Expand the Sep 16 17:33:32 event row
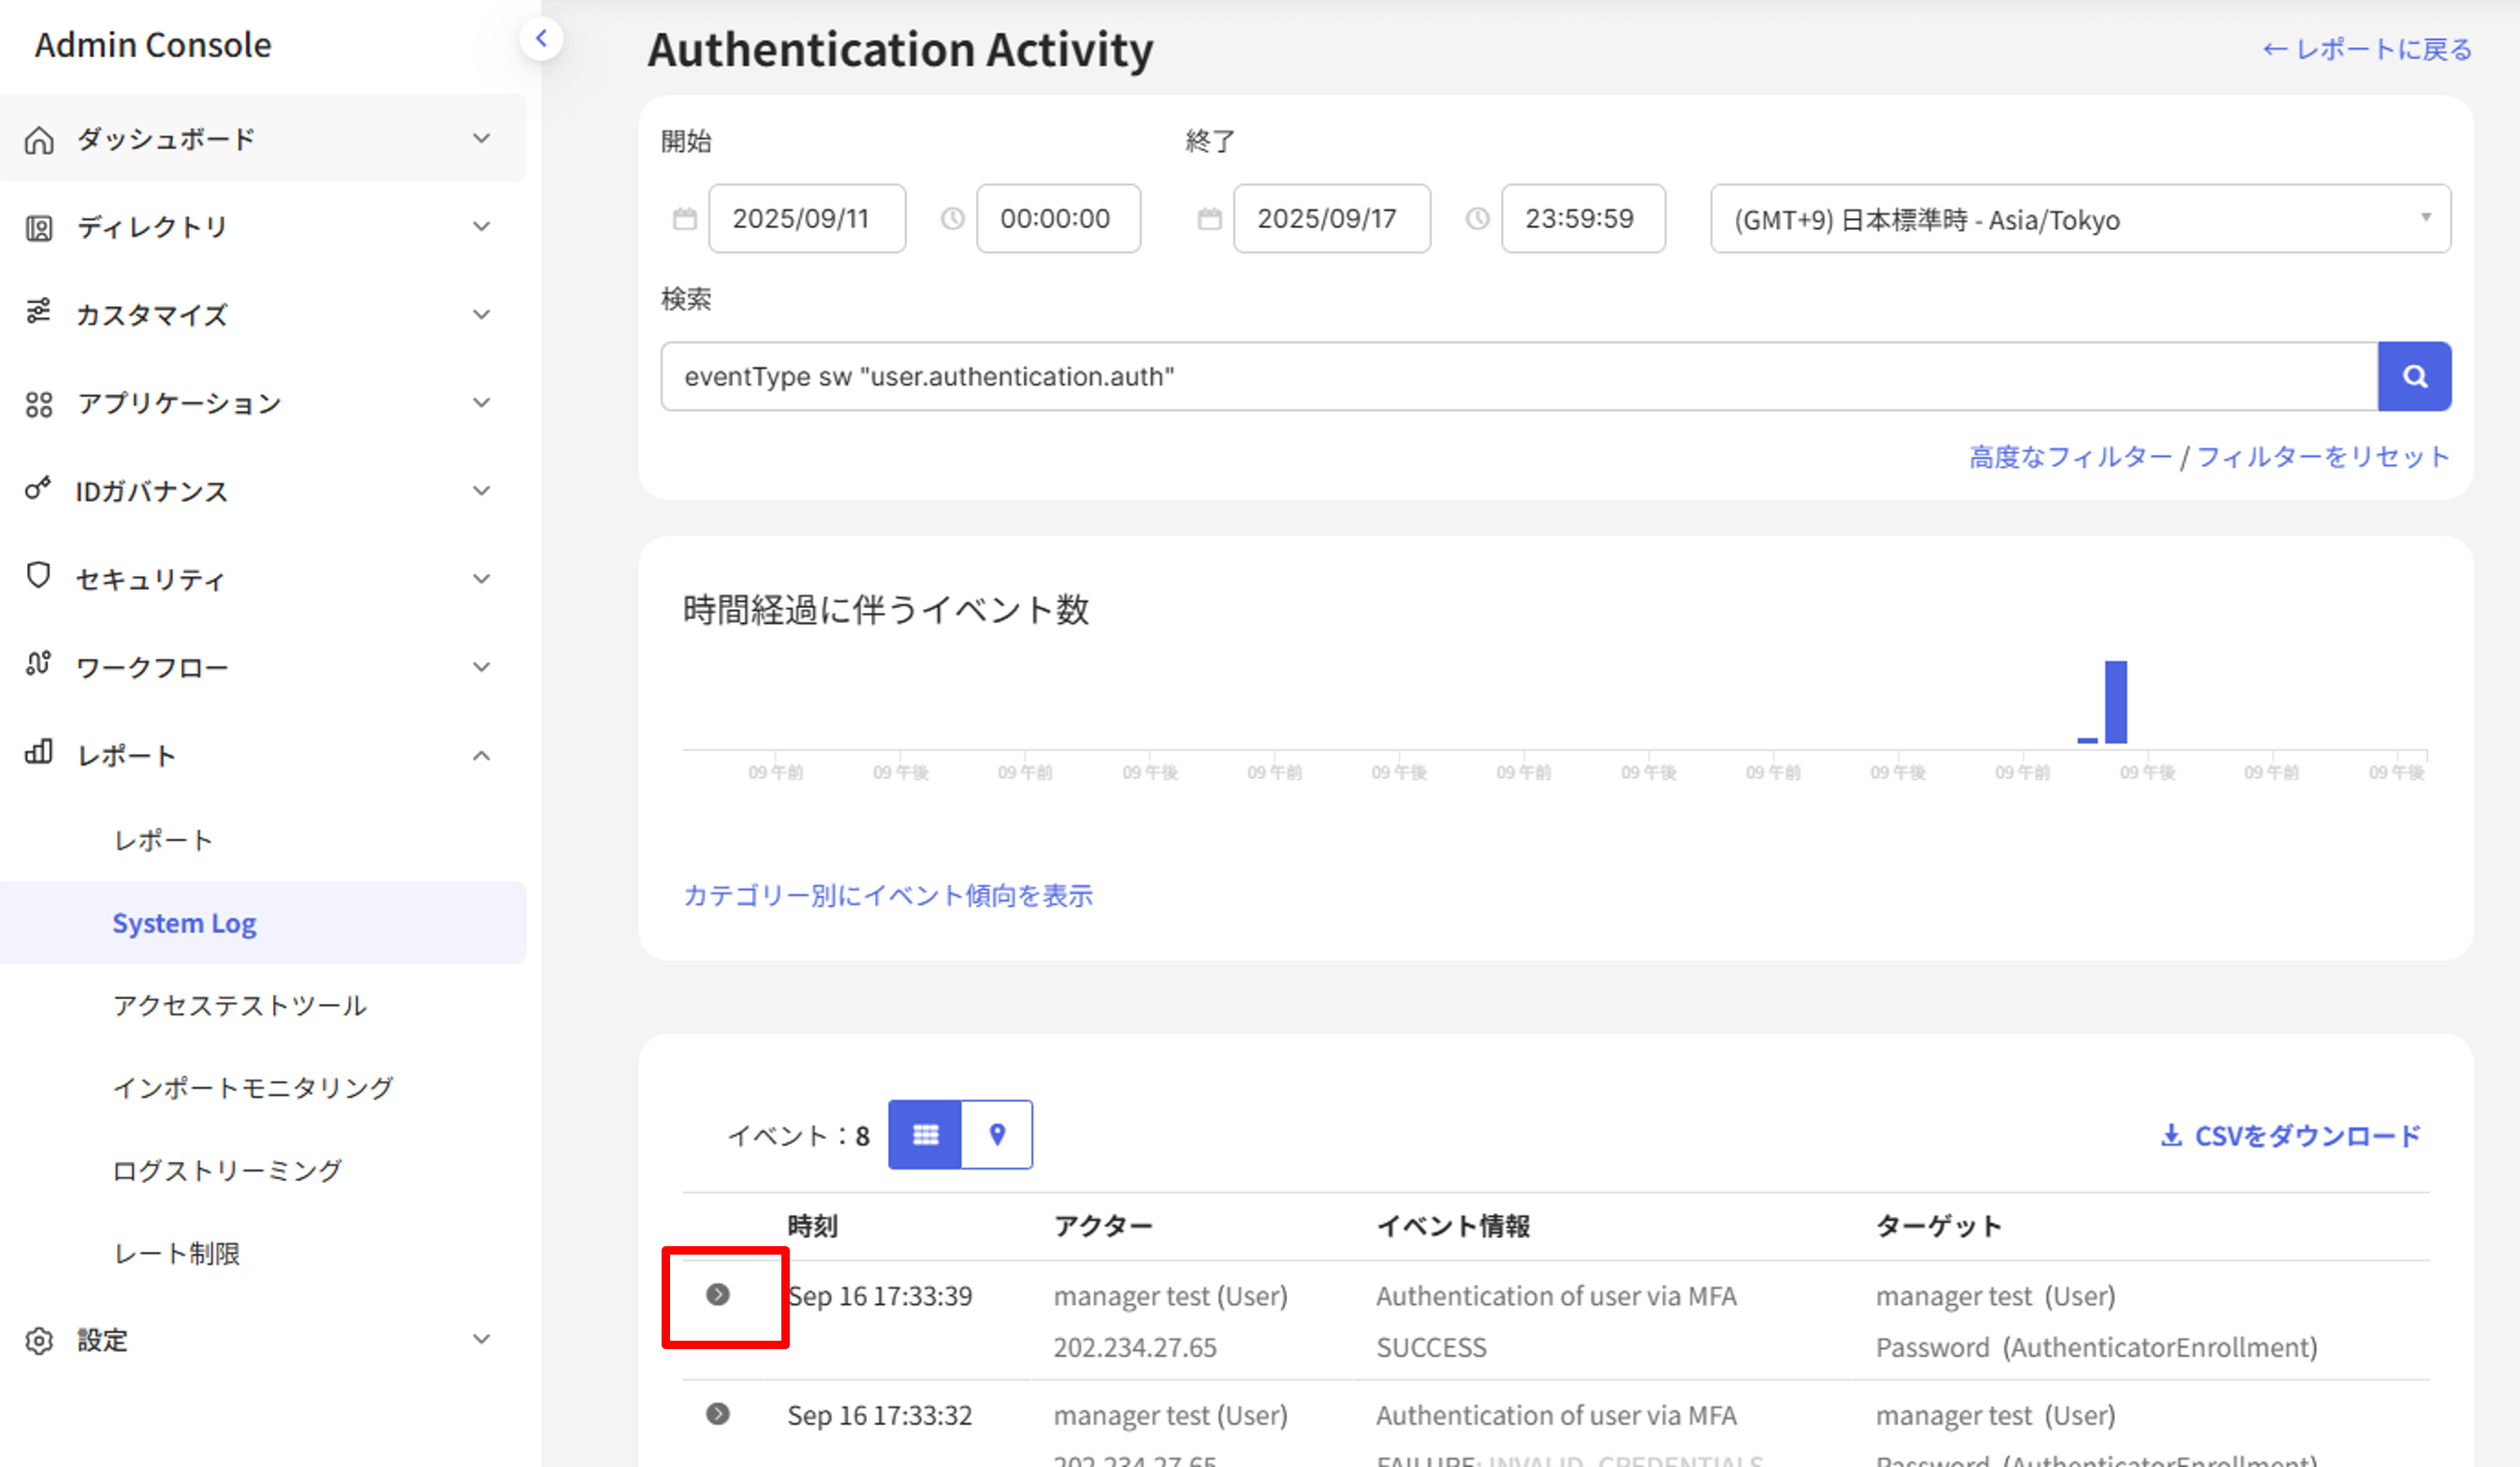2520x1467 pixels. (717, 1413)
